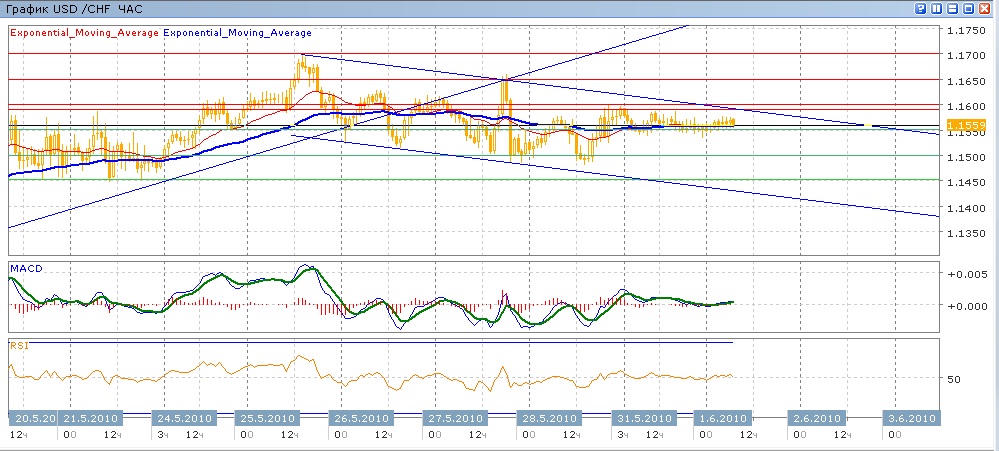Screen dimensions: 999x451
Task: Maximize the USD/CHF chart window
Action: pos(969,8)
